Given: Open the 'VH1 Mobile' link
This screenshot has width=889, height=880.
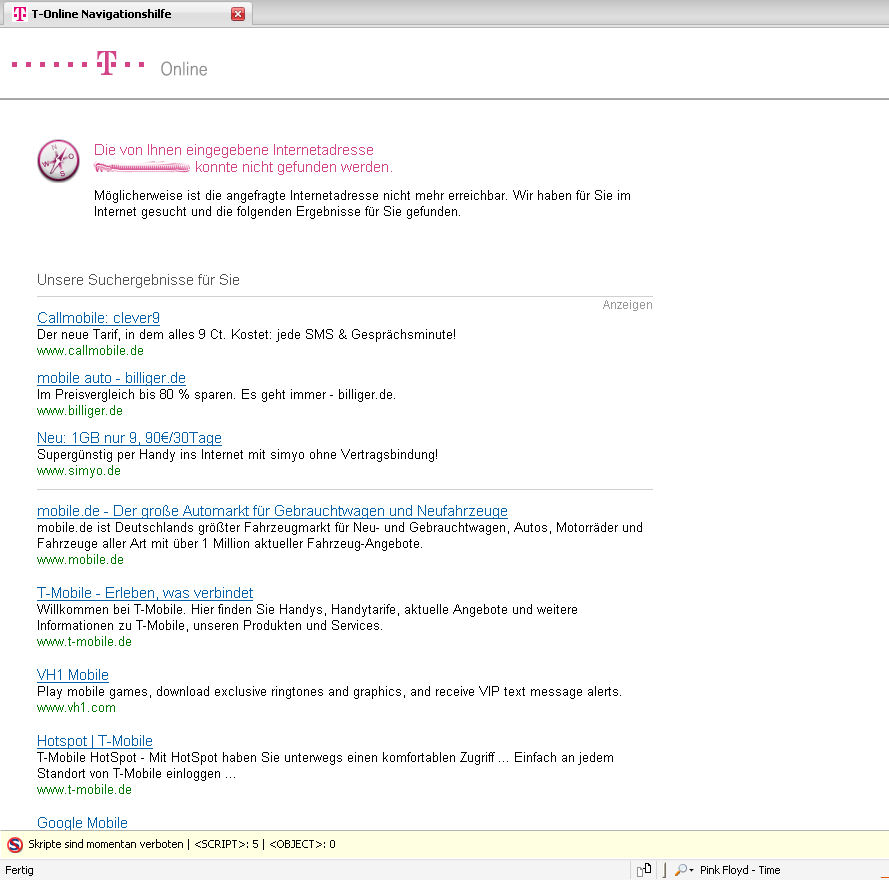Looking at the screenshot, I should click(x=73, y=675).
